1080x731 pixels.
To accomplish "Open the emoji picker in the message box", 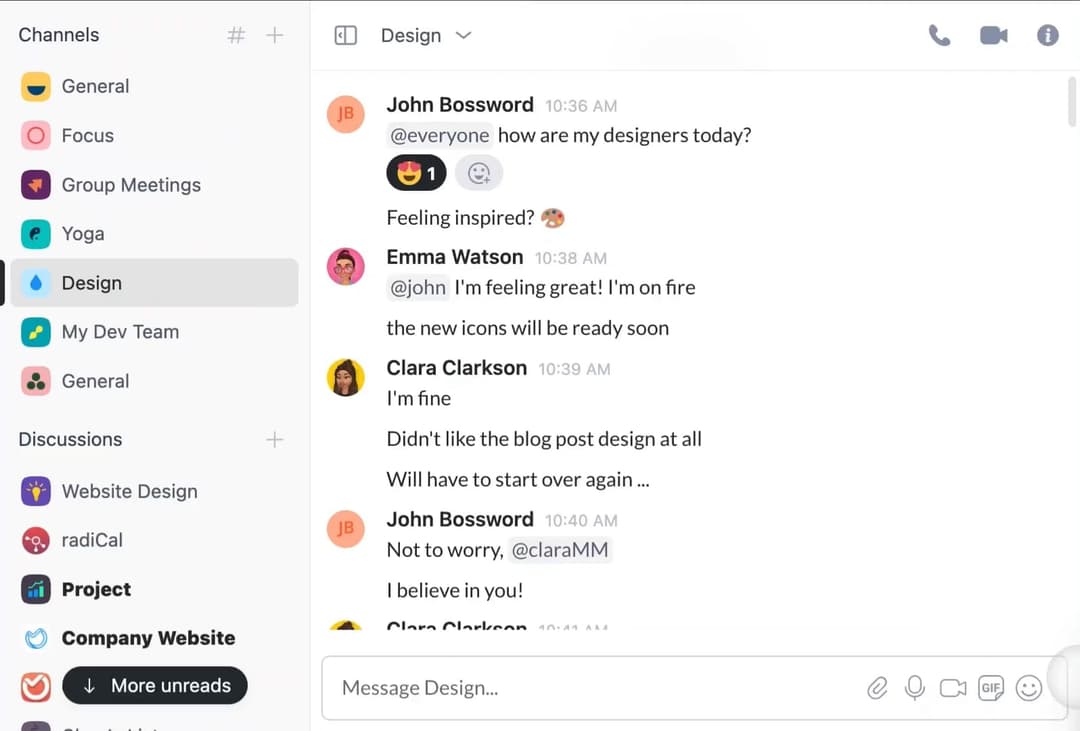I will (1029, 688).
